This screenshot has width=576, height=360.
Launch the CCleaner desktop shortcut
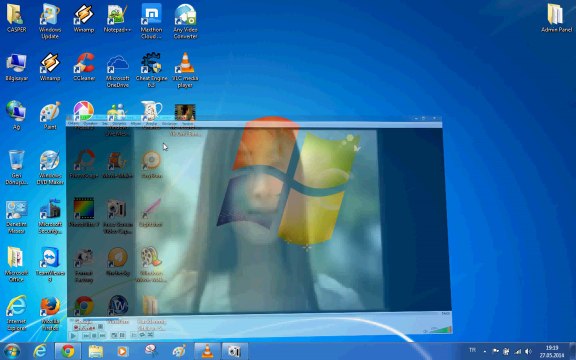(84, 67)
